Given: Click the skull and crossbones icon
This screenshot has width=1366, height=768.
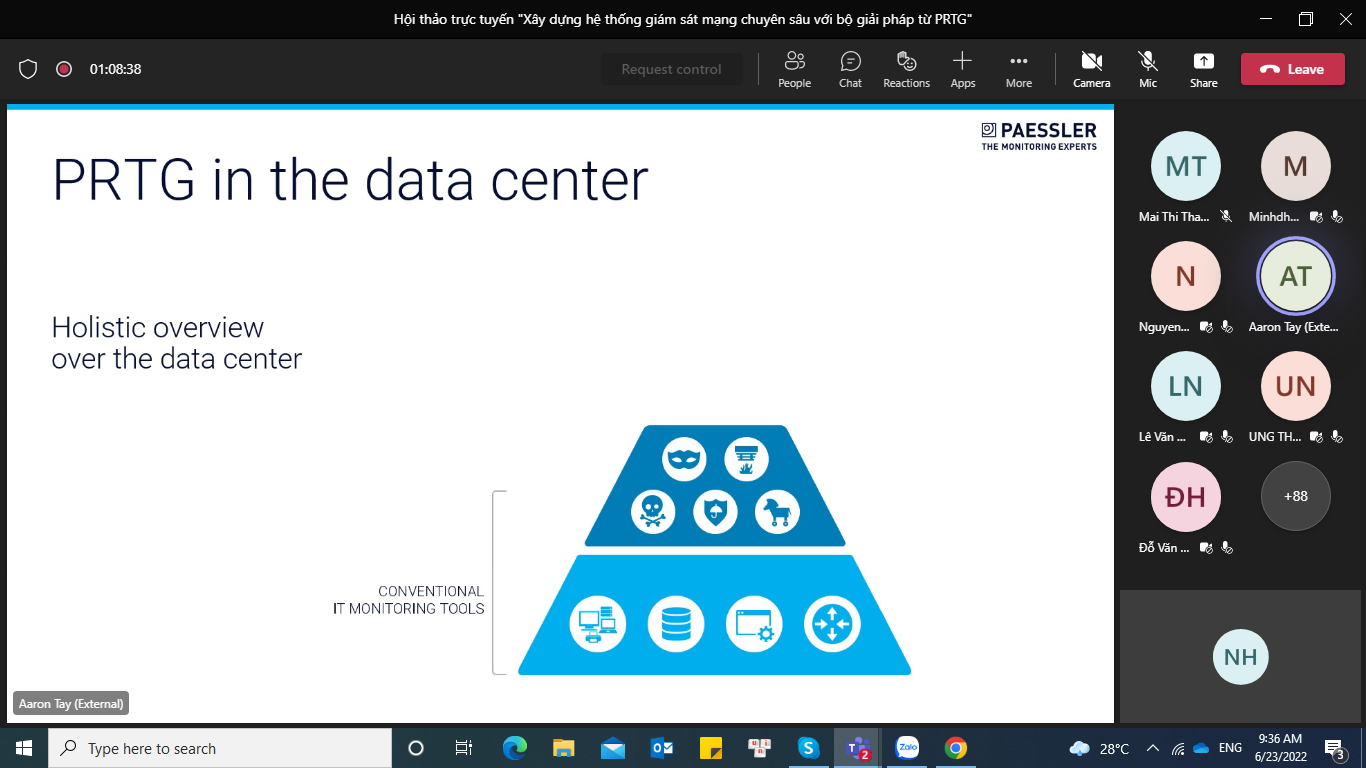Looking at the screenshot, I should 652,512.
